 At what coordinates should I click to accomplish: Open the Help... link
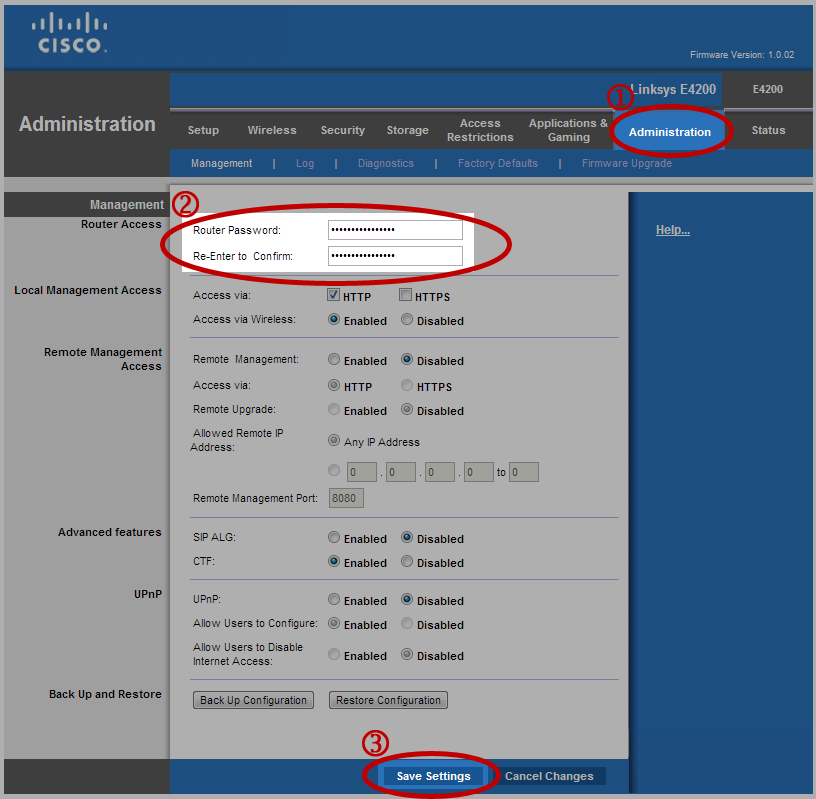[672, 230]
